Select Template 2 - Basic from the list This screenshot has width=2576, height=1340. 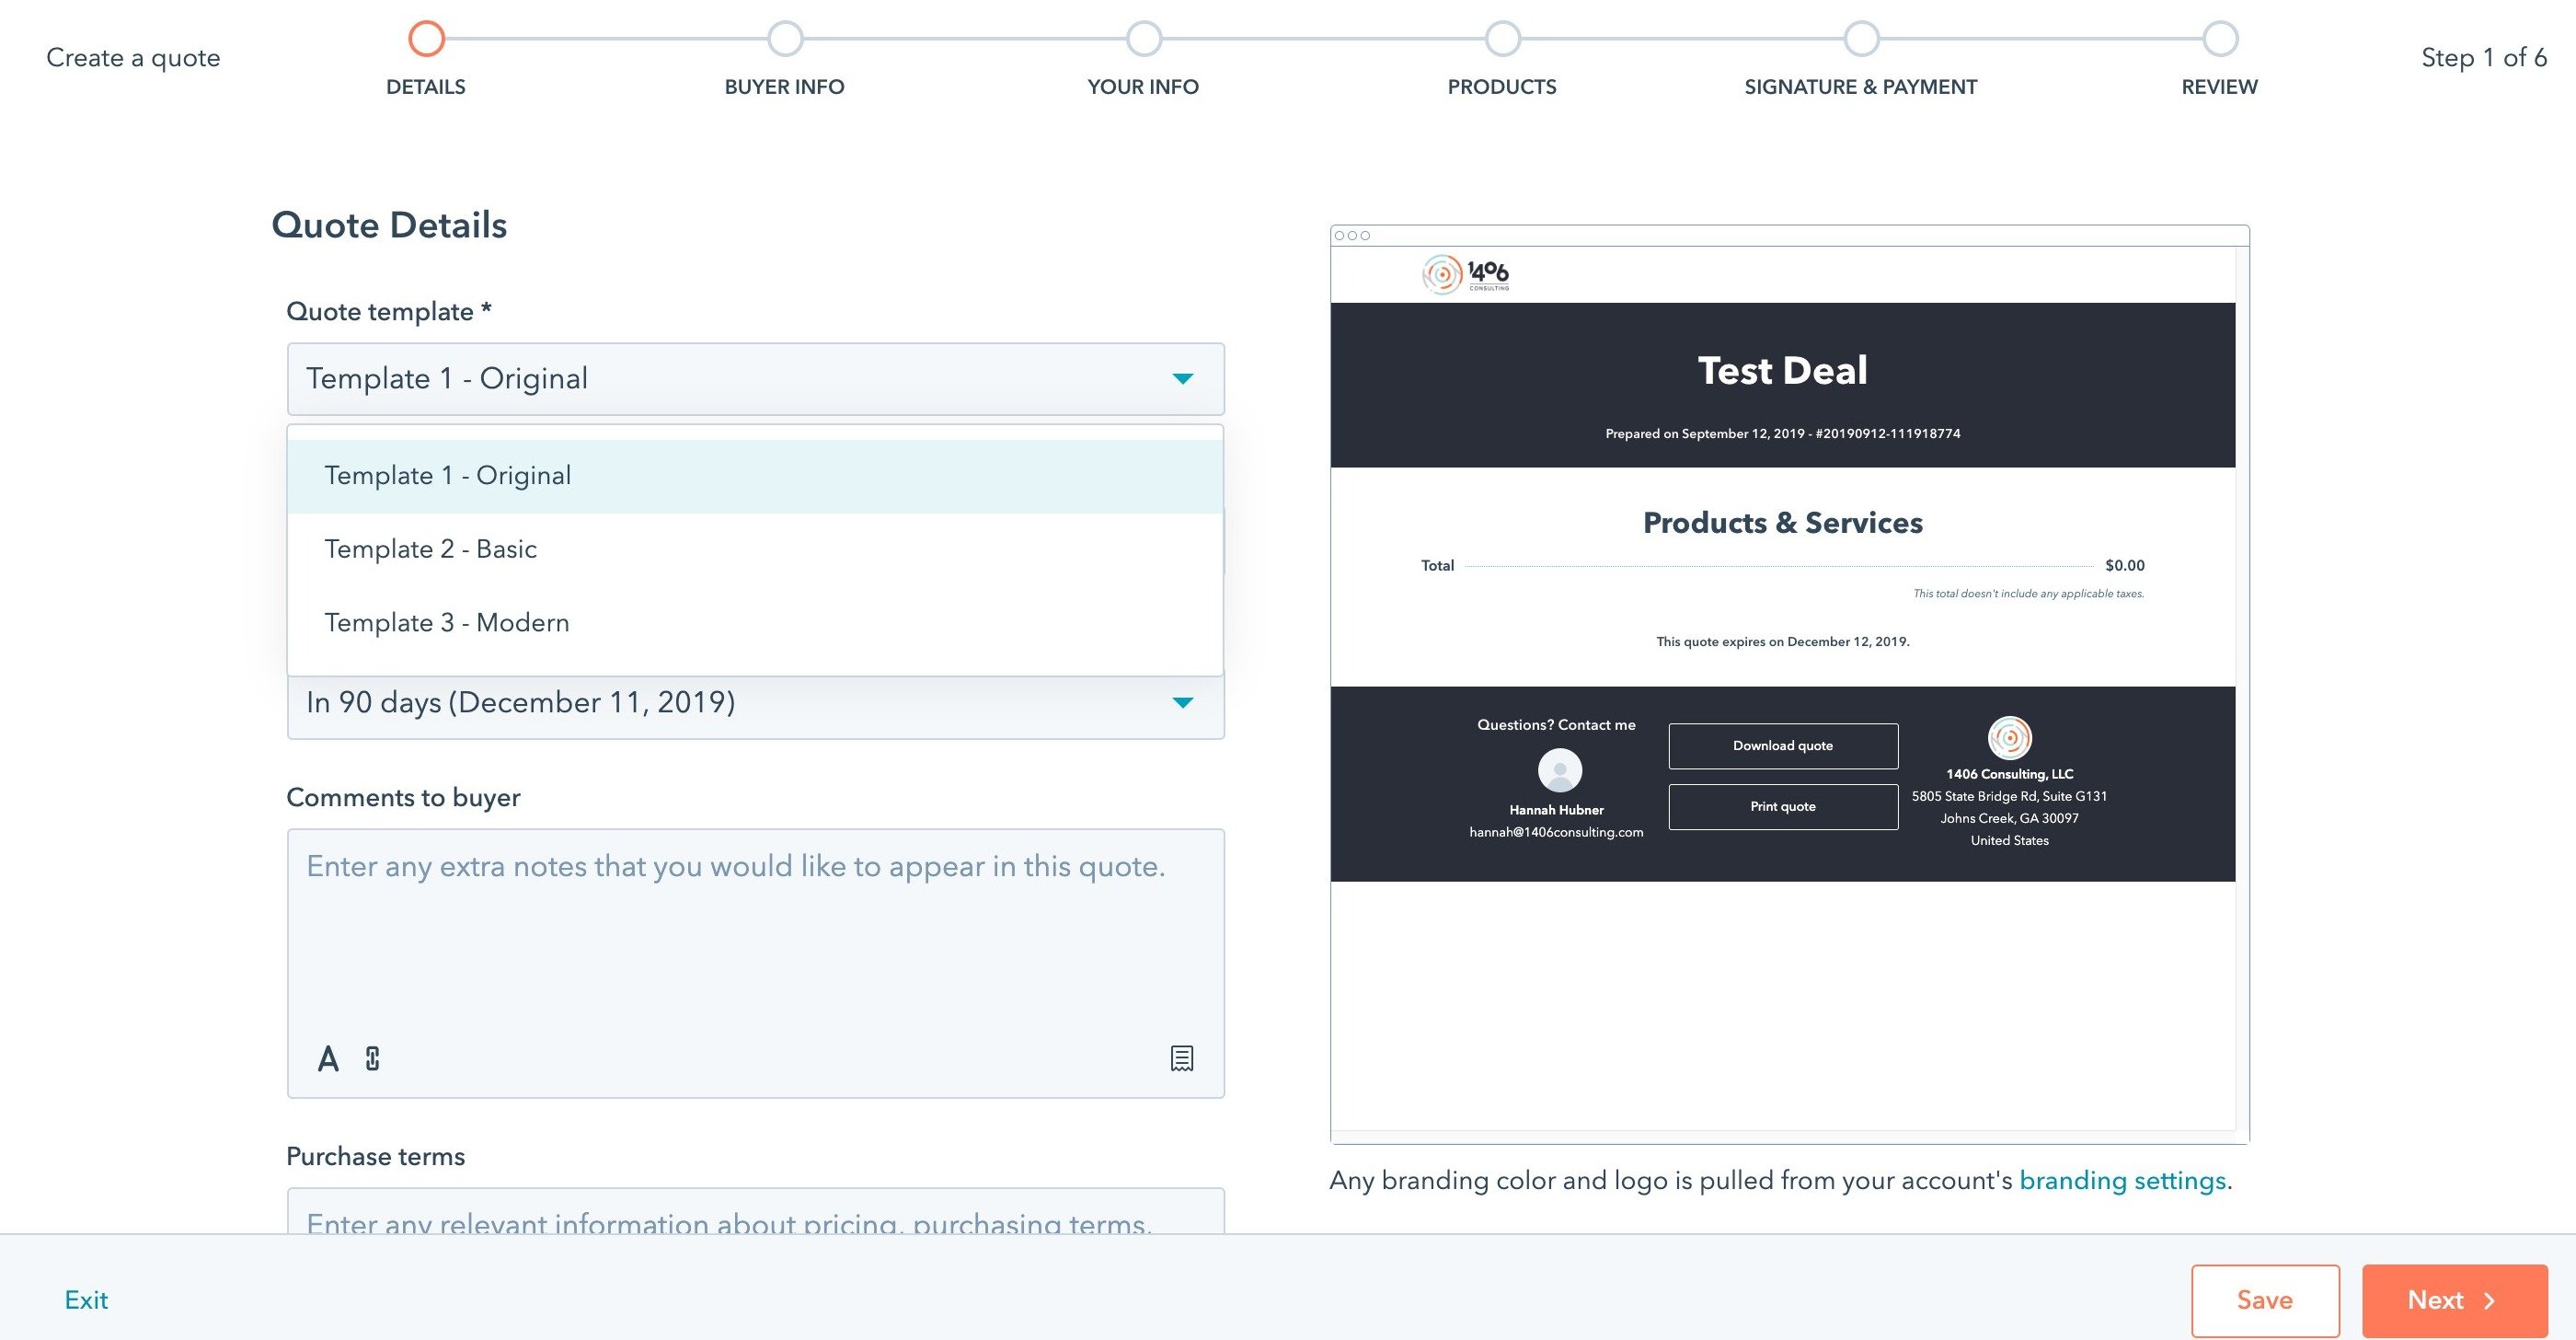tap(431, 548)
